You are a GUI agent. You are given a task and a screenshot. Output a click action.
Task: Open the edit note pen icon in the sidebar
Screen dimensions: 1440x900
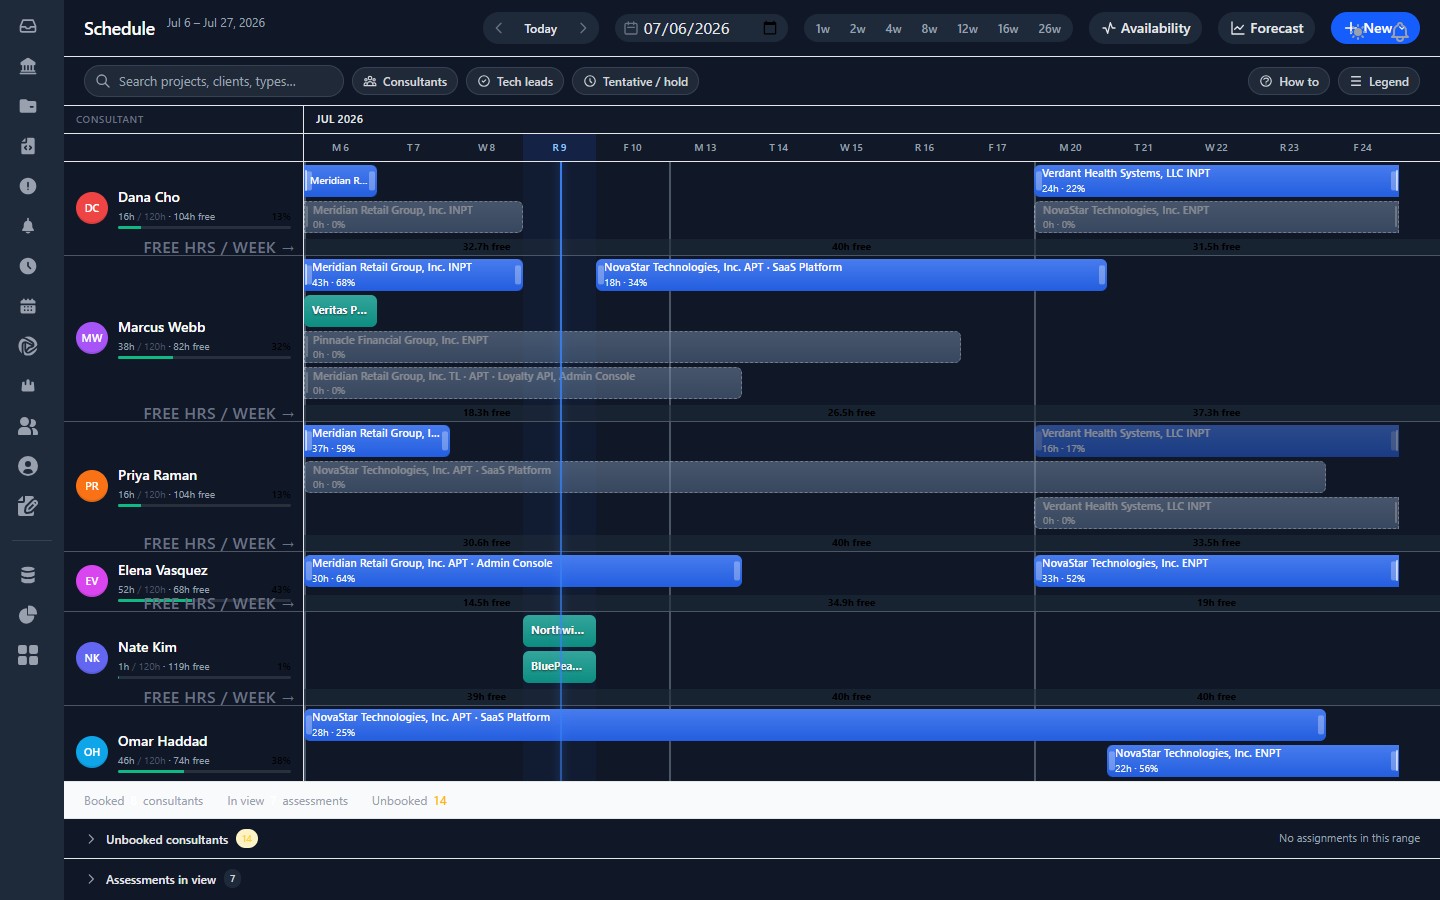click(28, 506)
